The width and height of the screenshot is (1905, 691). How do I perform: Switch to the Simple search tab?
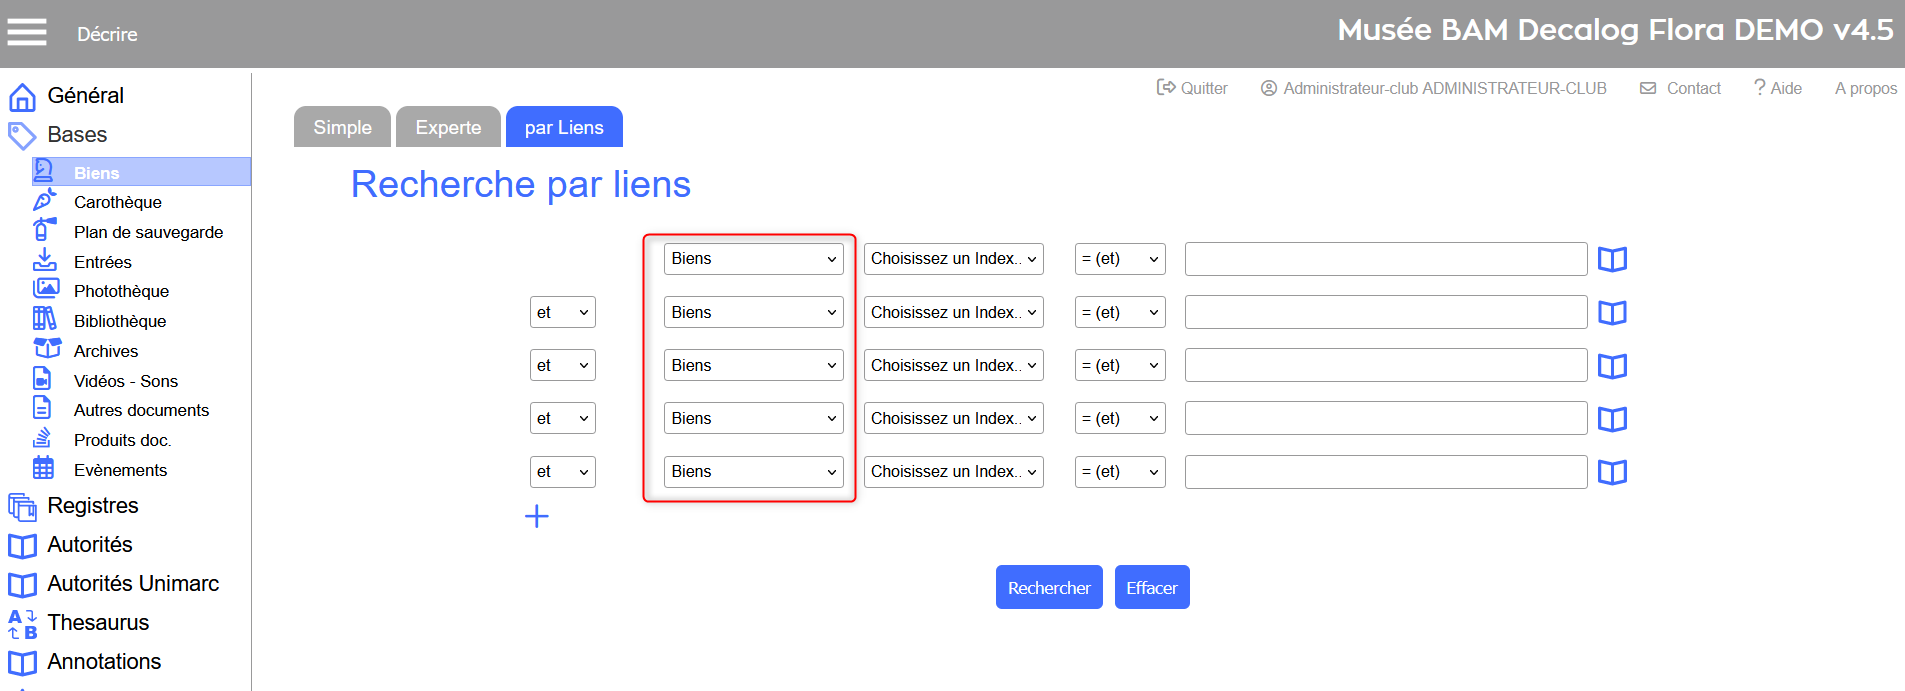click(342, 128)
